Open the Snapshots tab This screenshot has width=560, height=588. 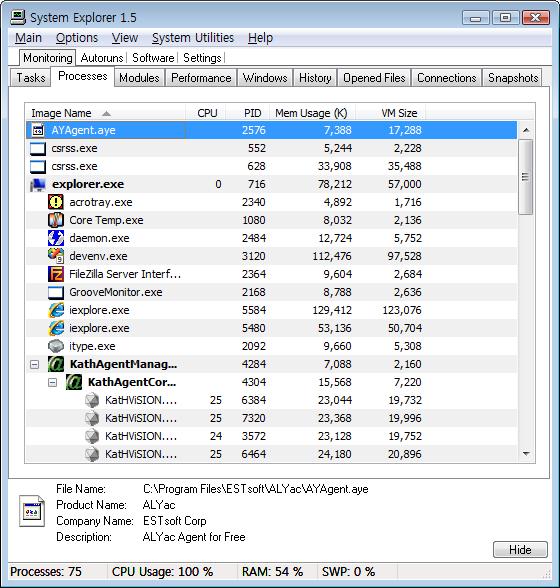click(x=513, y=78)
